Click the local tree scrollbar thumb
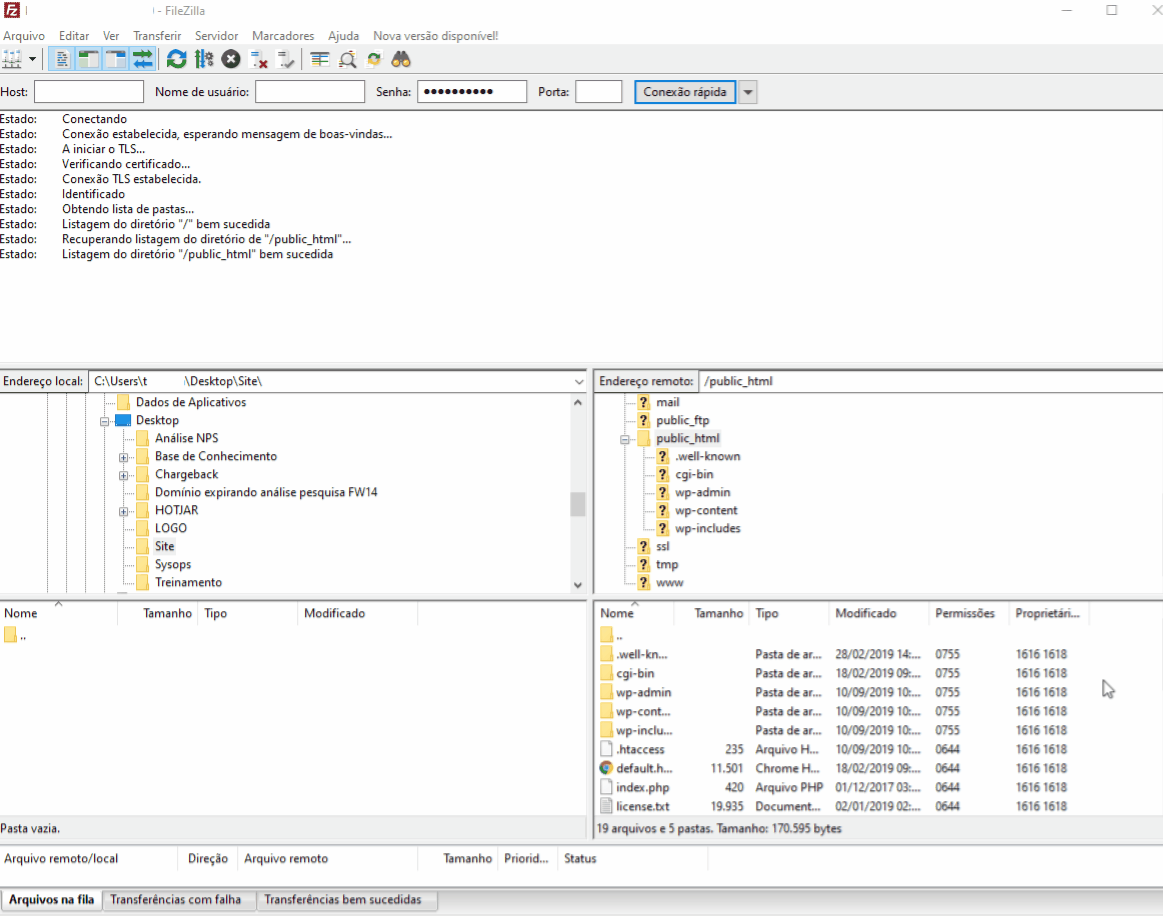This screenshot has height=916, width=1163. 578,504
